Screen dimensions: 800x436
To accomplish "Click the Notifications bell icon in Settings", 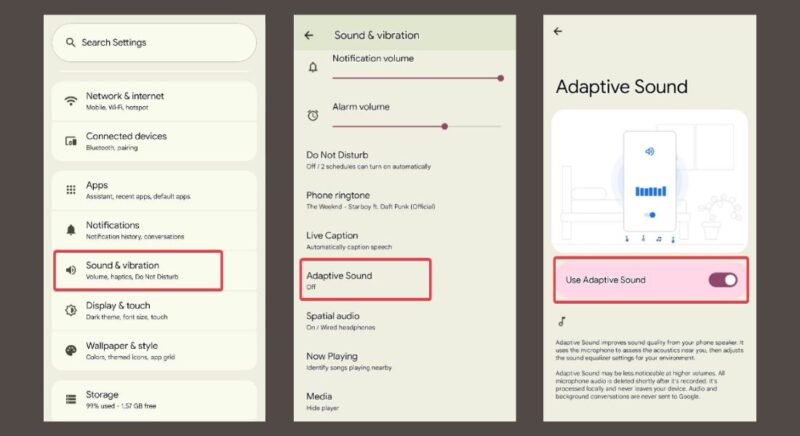I will click(x=71, y=230).
